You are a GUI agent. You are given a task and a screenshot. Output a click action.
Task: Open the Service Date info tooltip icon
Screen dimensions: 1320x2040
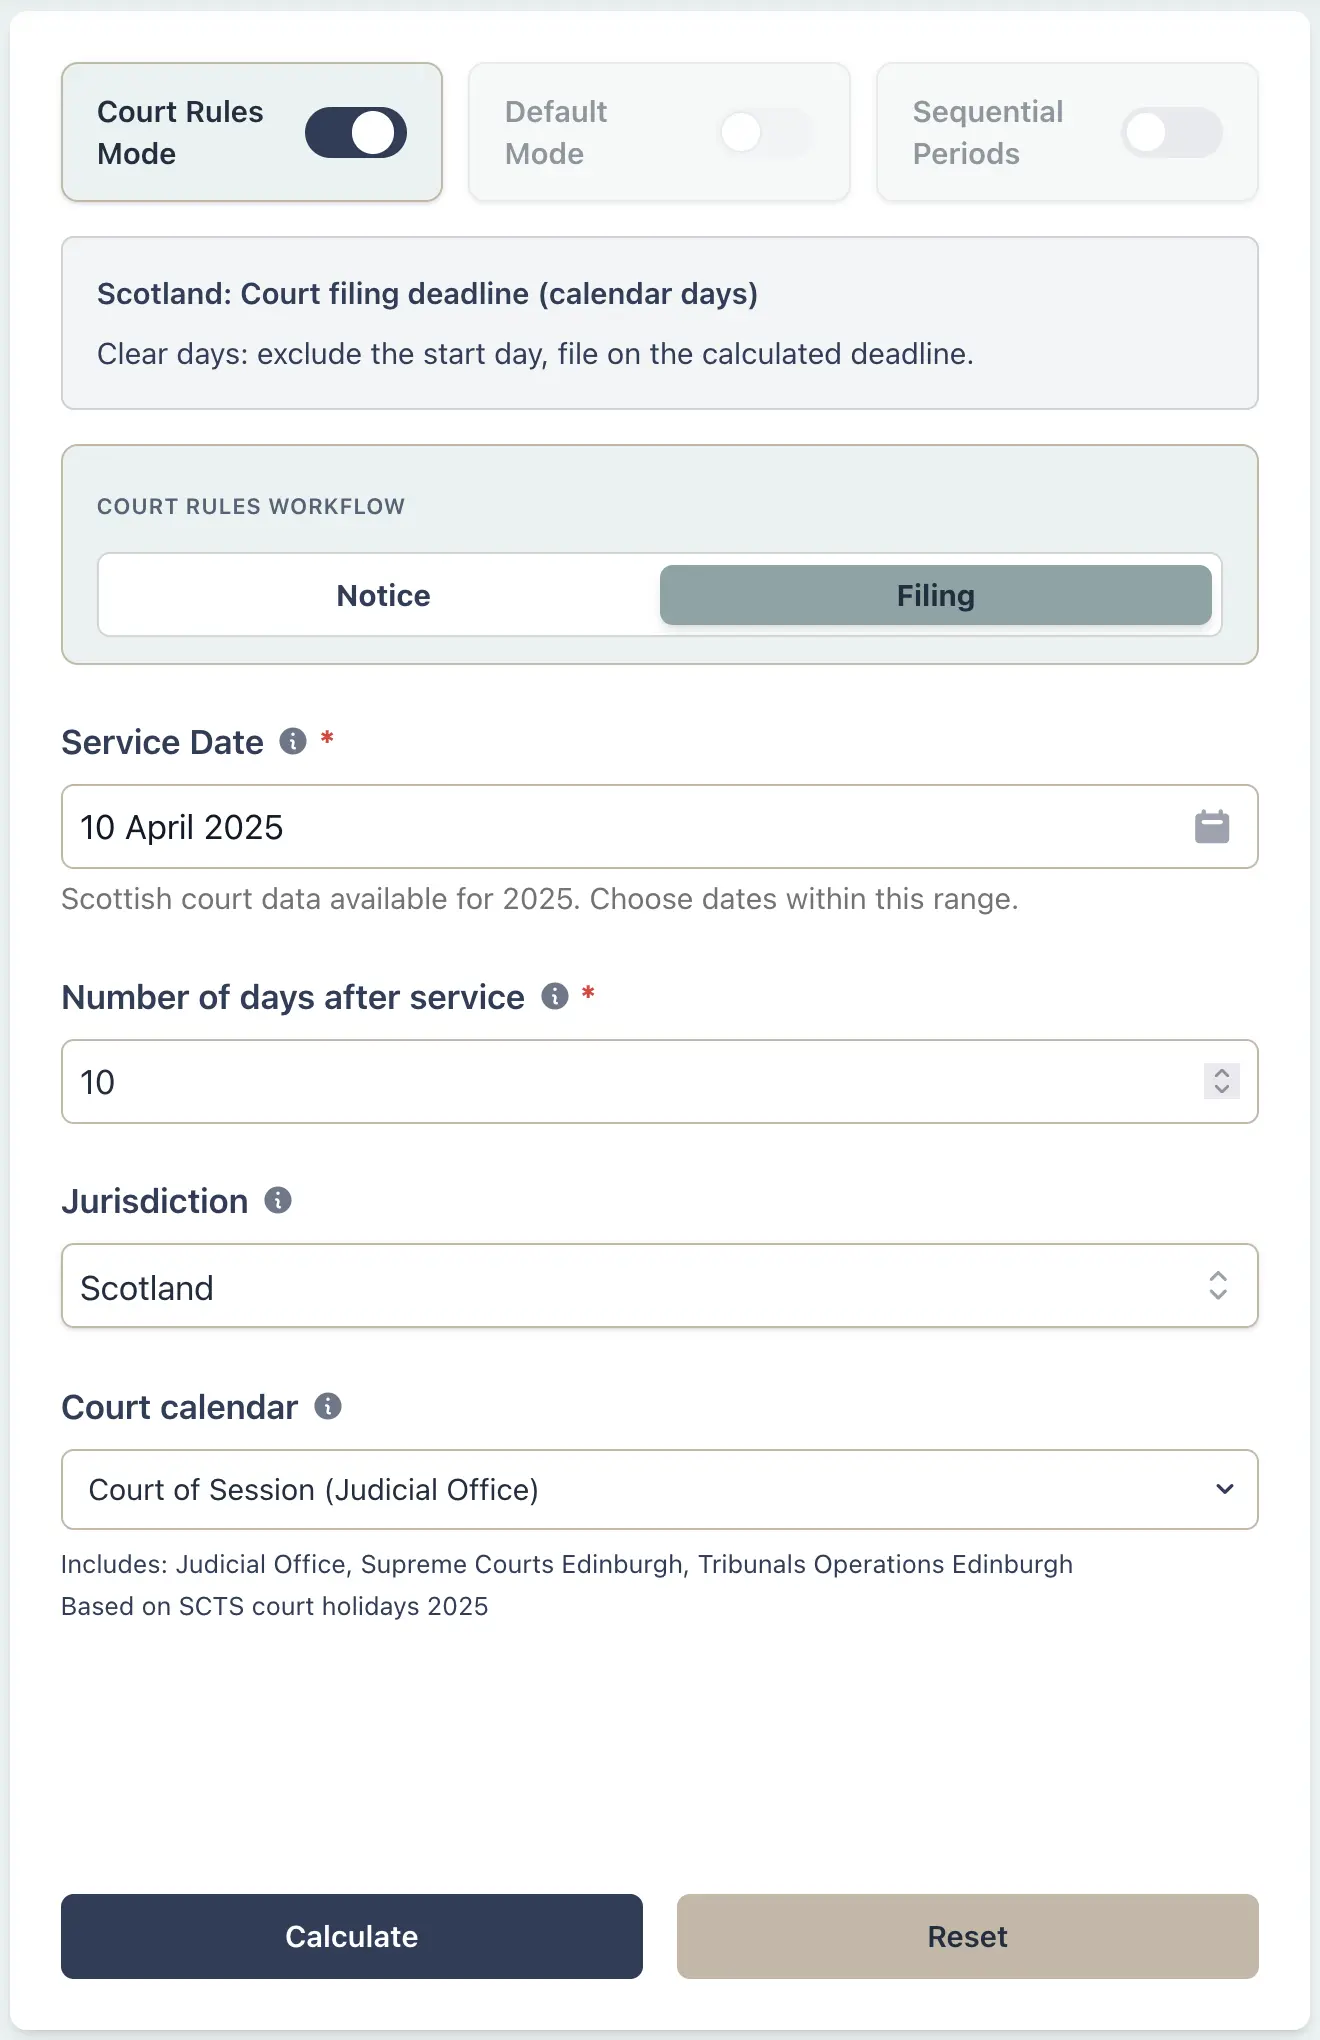(x=291, y=741)
